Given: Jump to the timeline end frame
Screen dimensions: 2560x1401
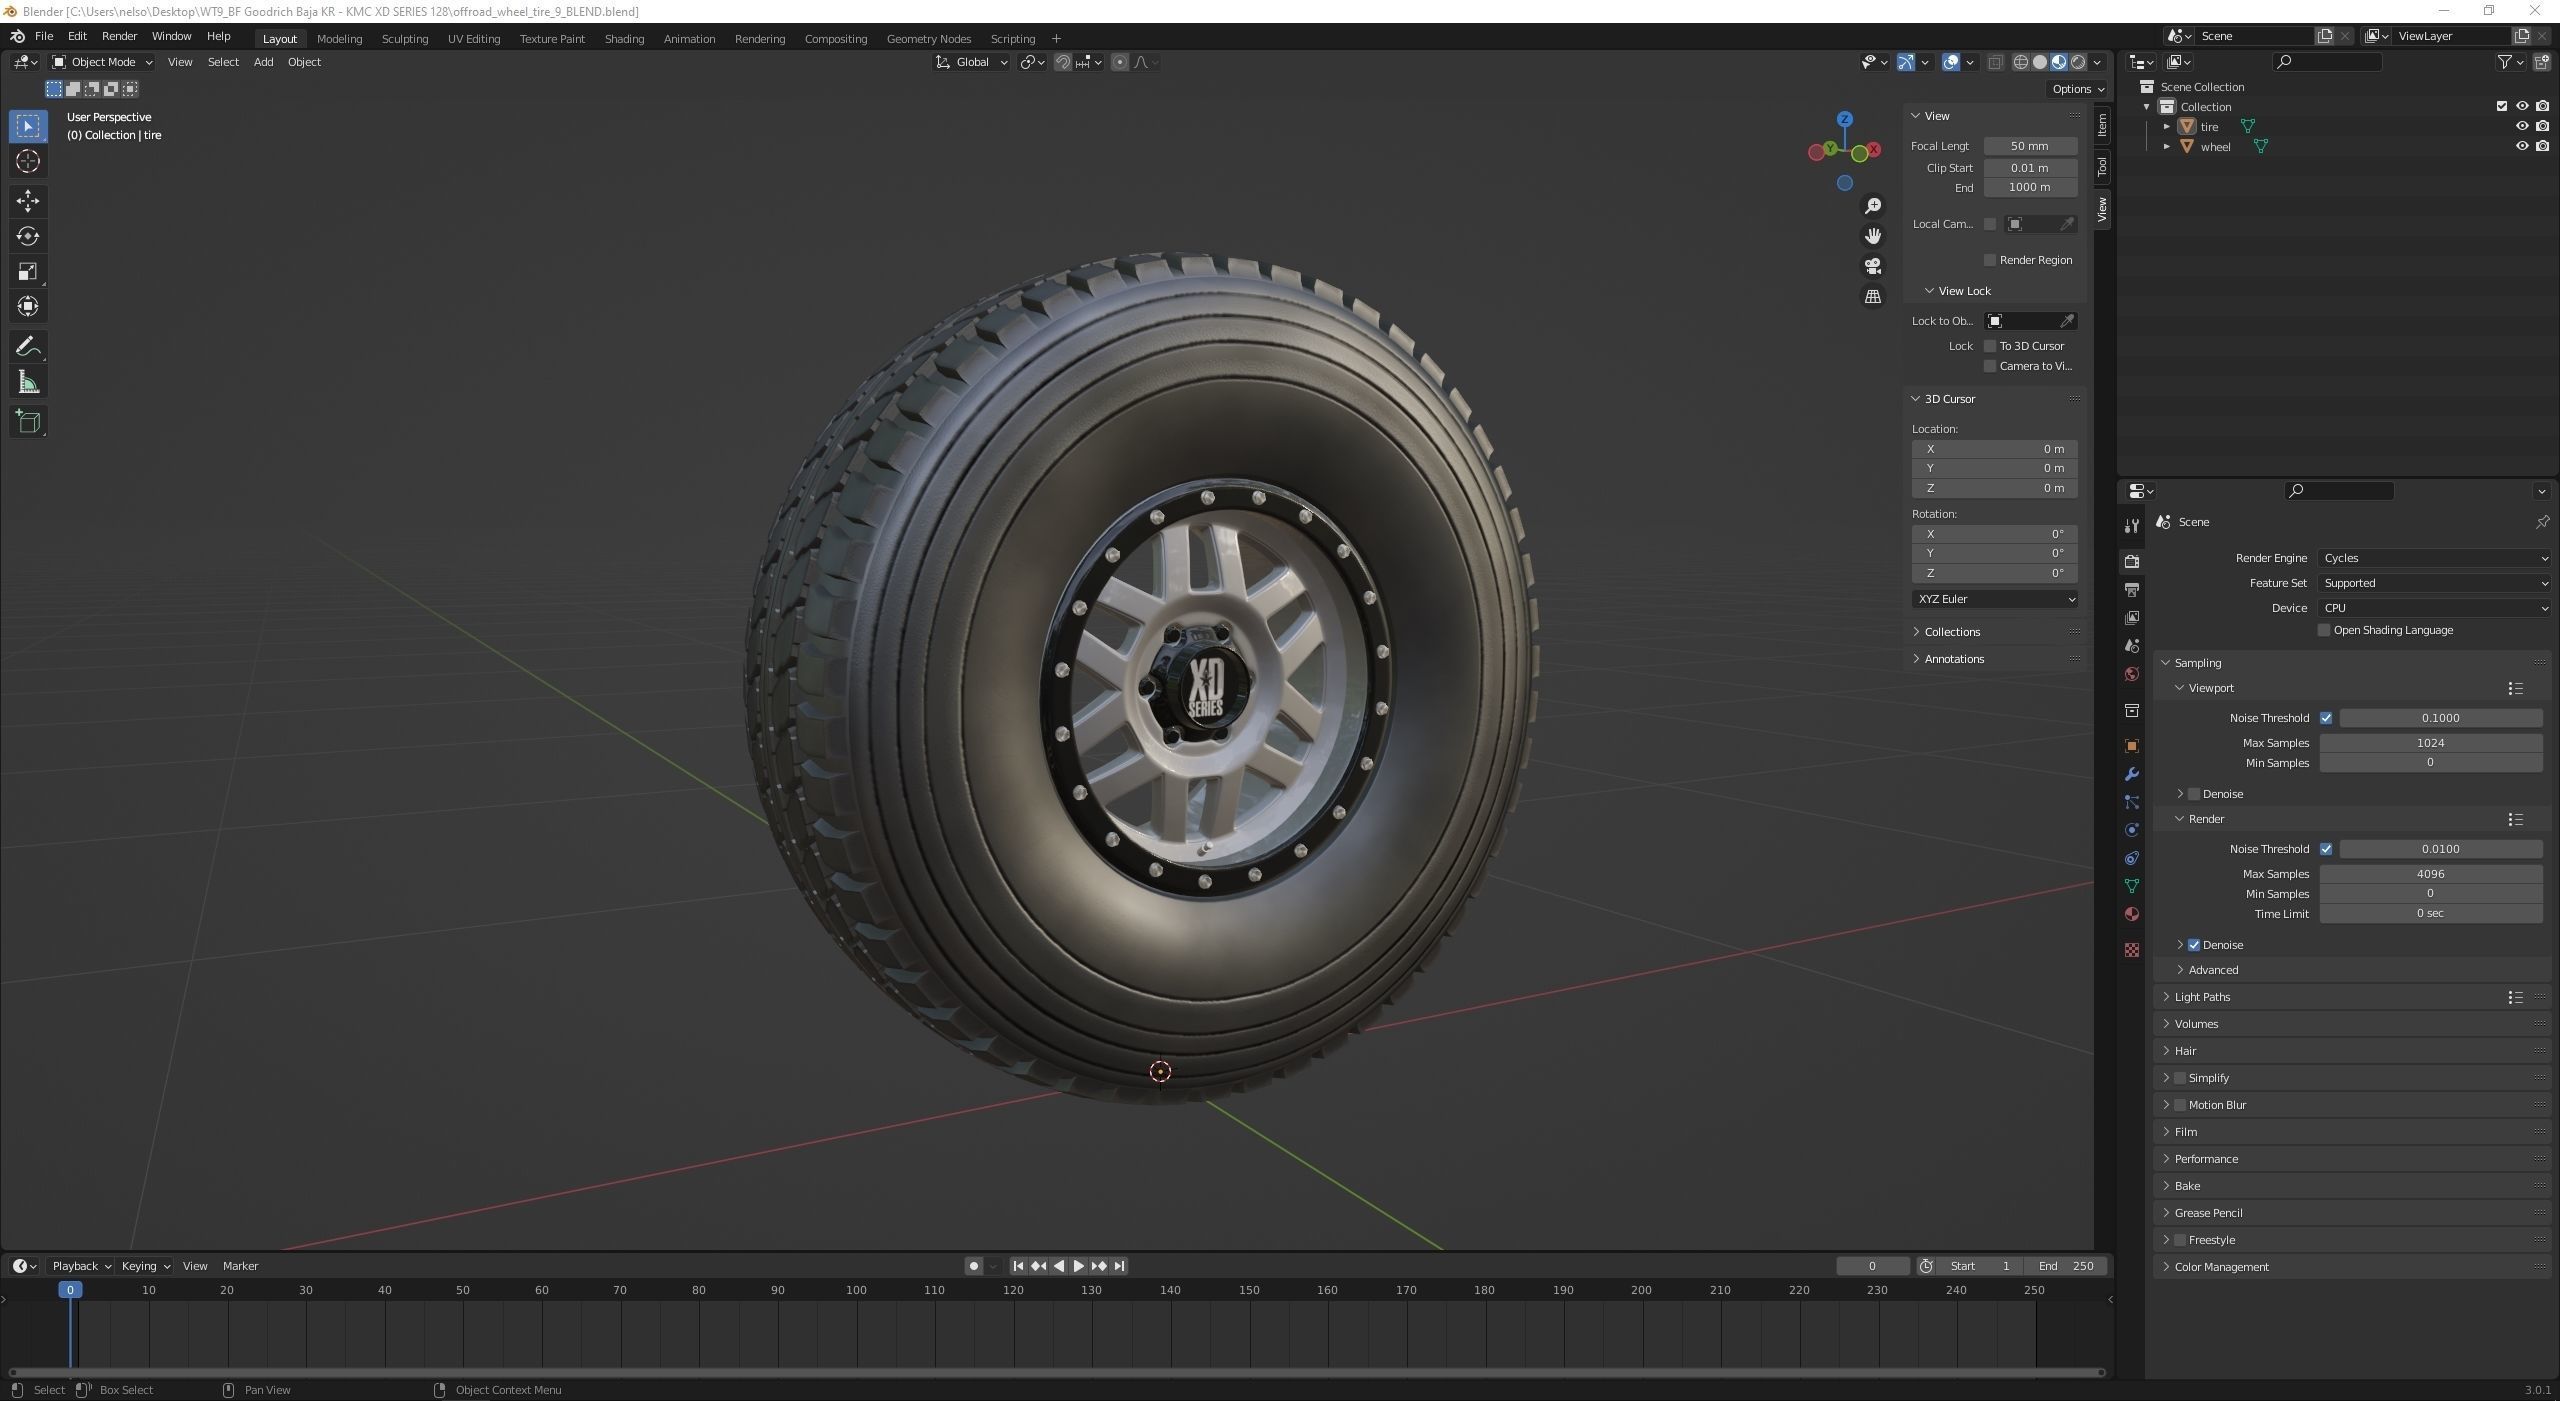Looking at the screenshot, I should pyautogui.click(x=1119, y=1266).
